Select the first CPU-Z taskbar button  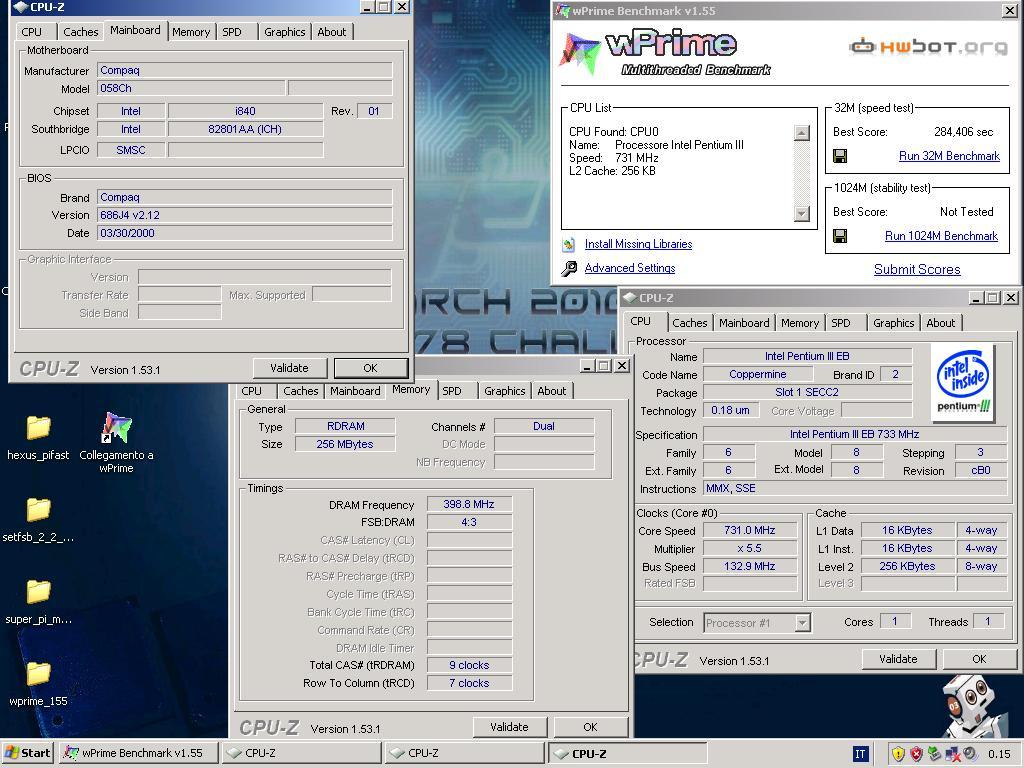coord(302,753)
